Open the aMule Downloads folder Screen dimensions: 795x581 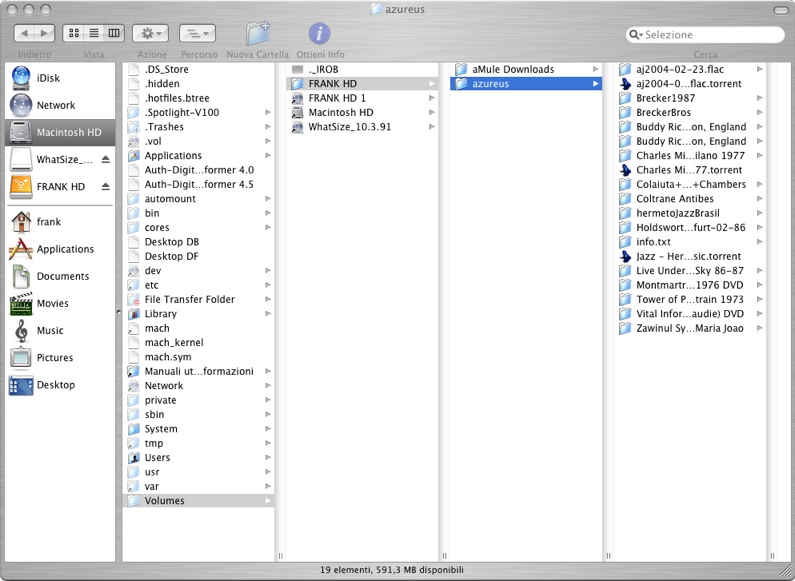click(x=526, y=69)
